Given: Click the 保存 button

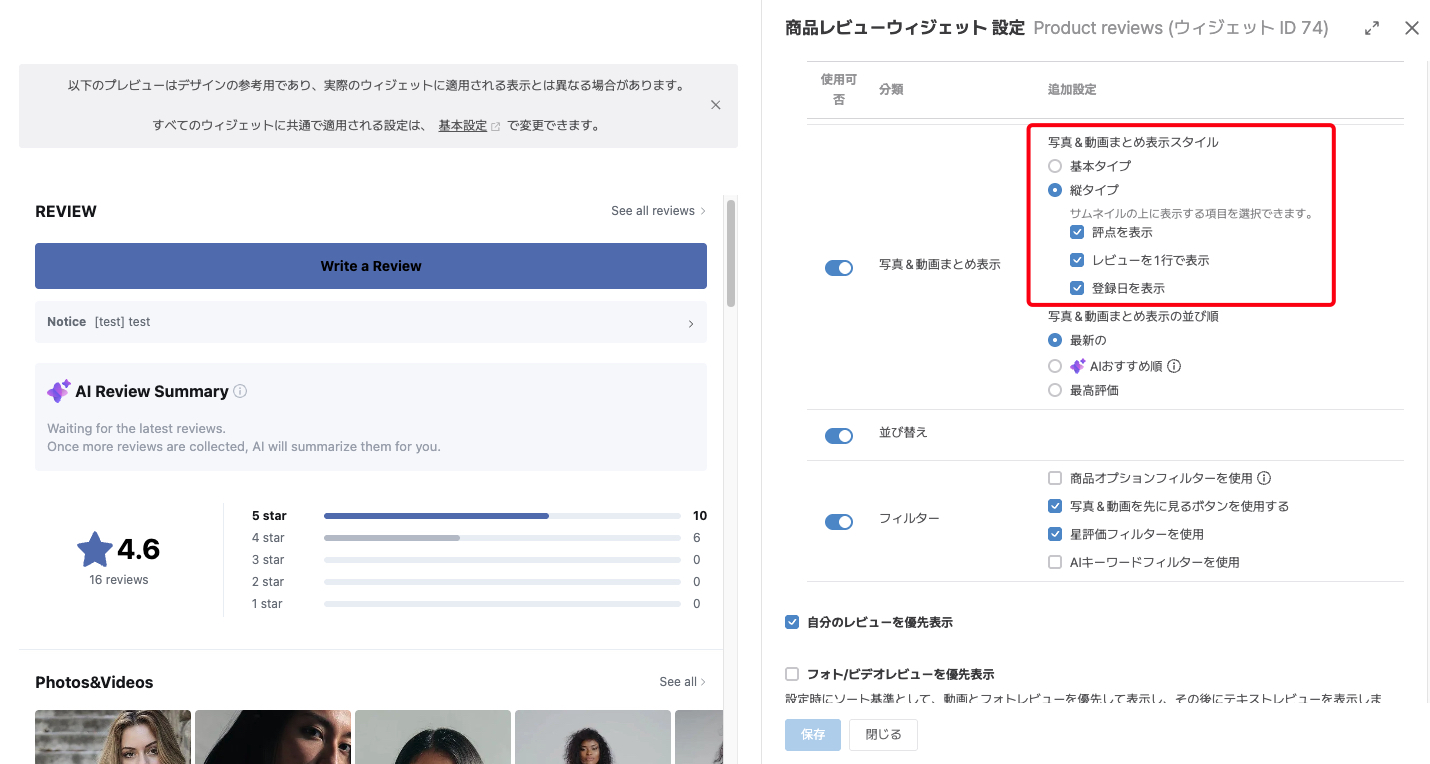Looking at the screenshot, I should 813,734.
